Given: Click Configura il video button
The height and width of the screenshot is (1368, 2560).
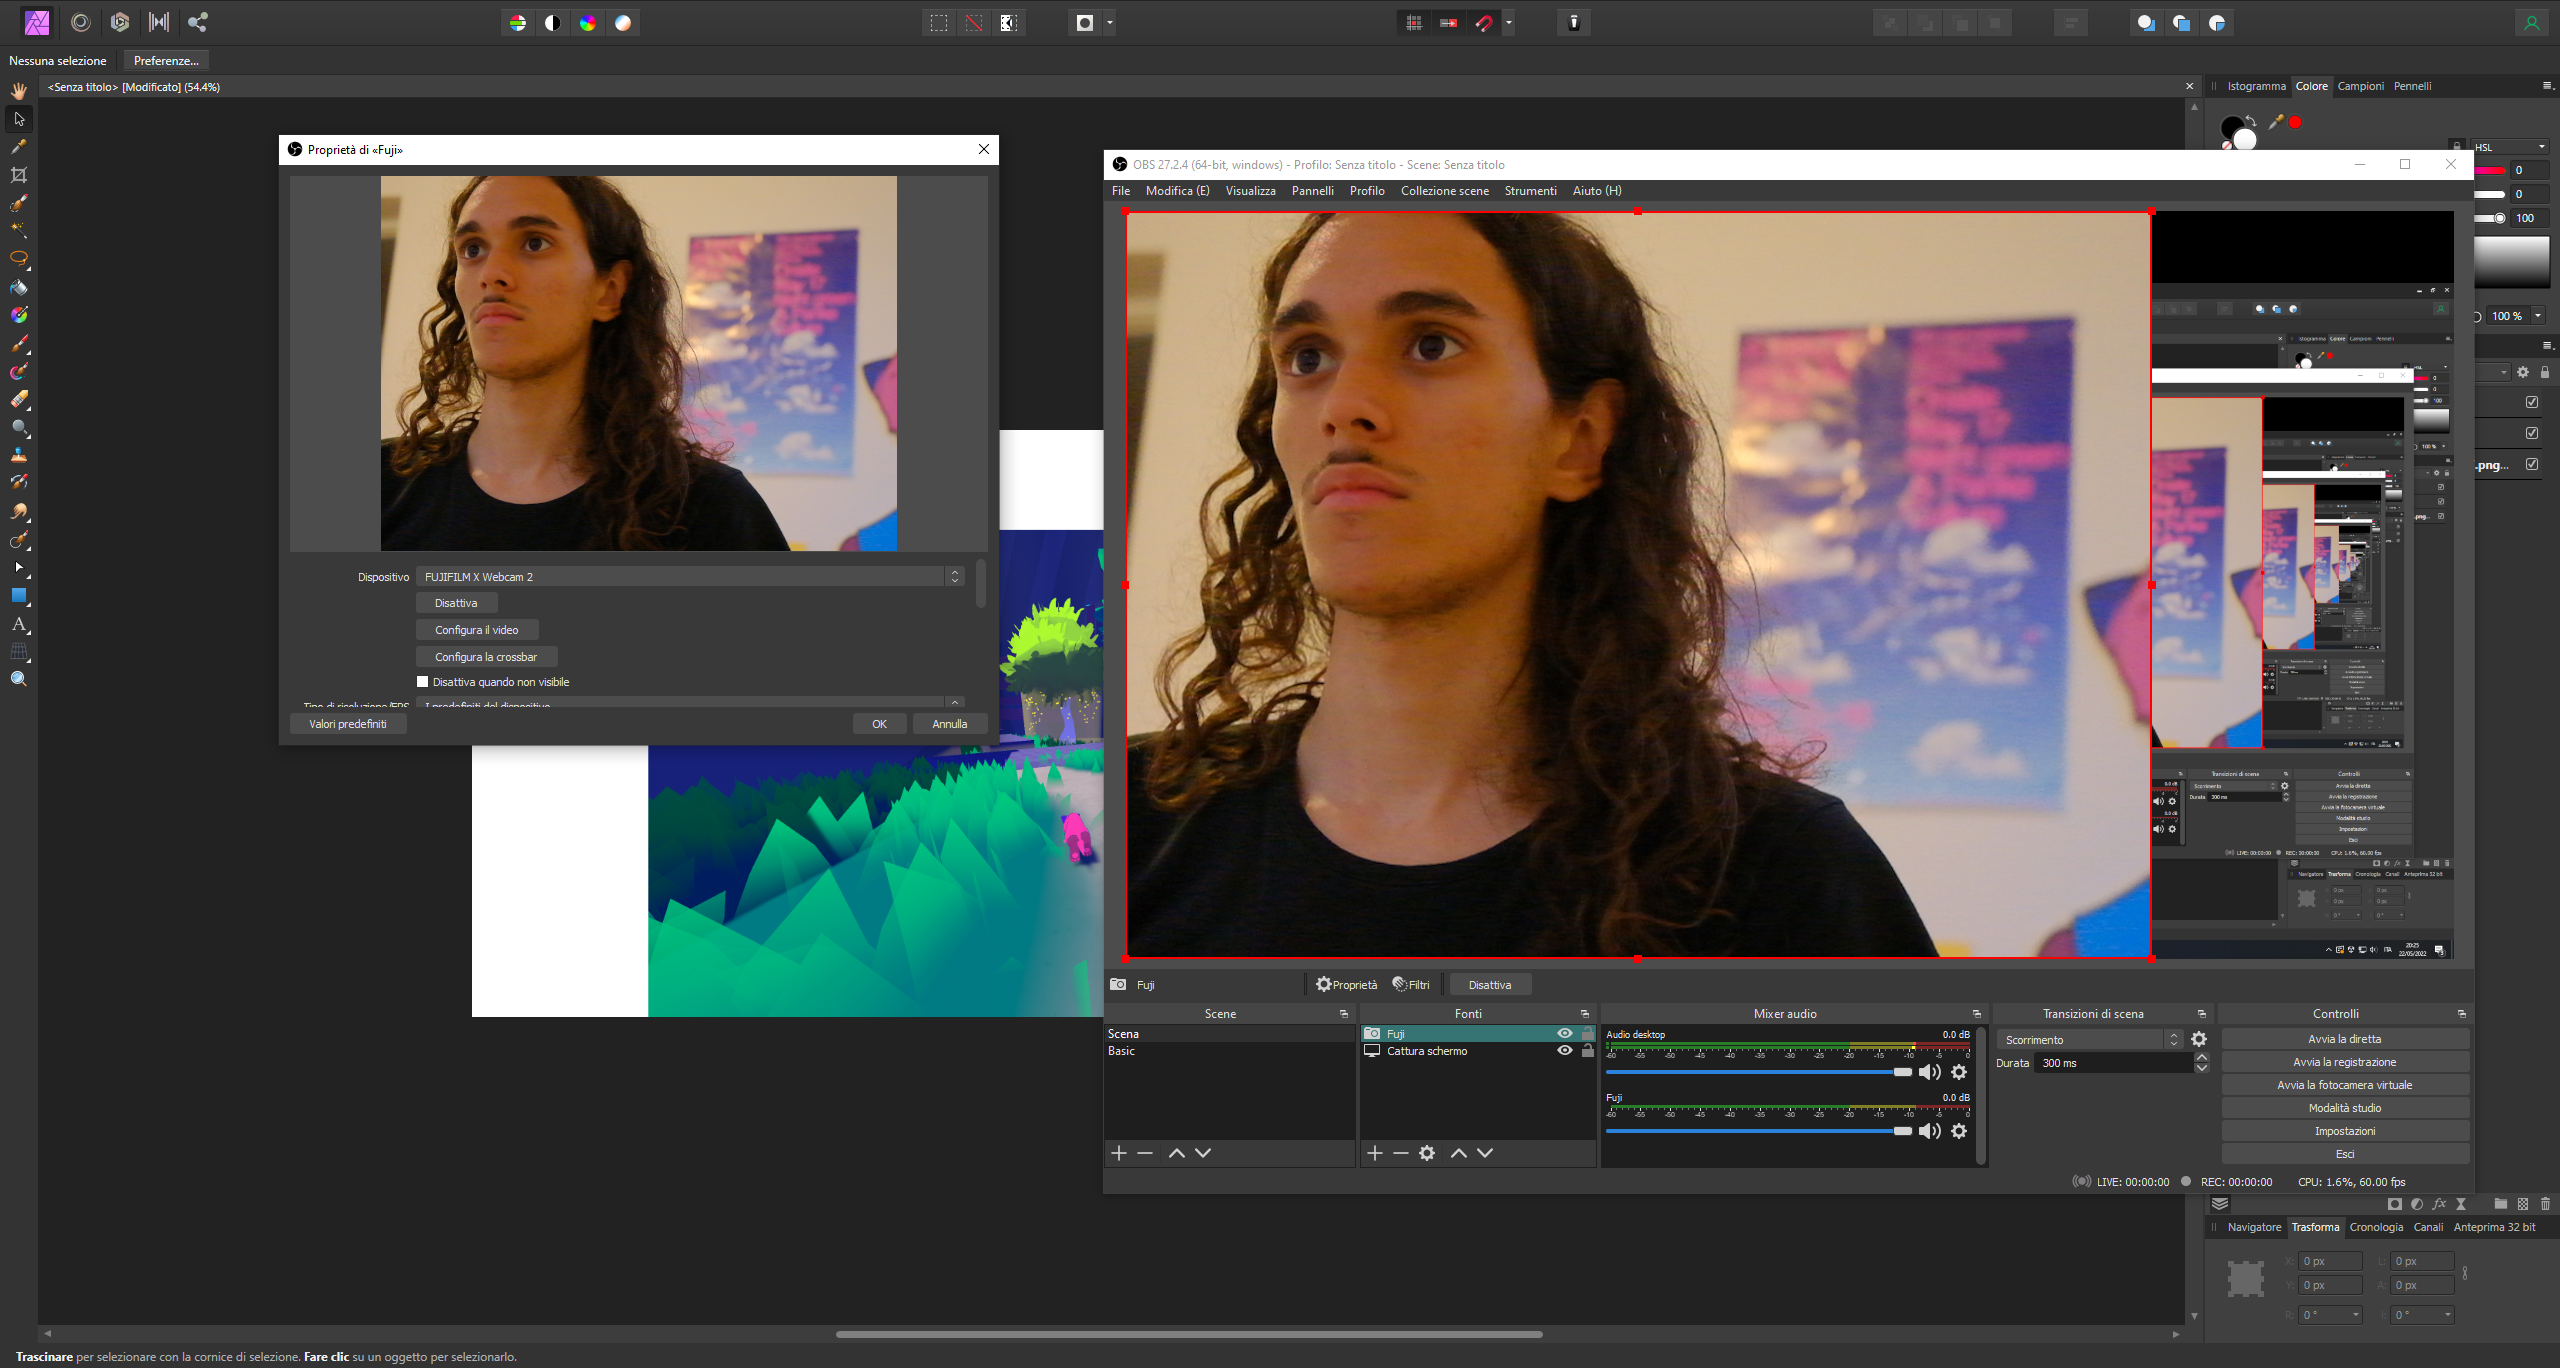Looking at the screenshot, I should [x=477, y=630].
